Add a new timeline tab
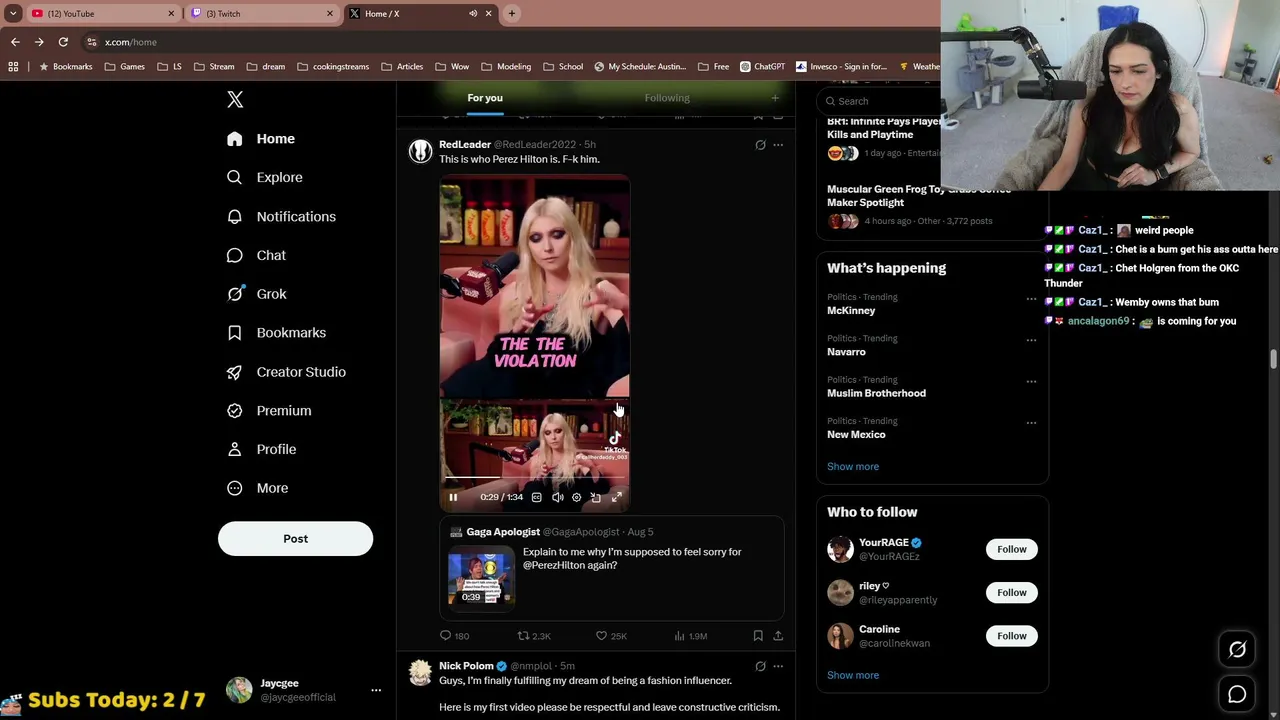Viewport: 1280px width, 720px height. coord(775,98)
